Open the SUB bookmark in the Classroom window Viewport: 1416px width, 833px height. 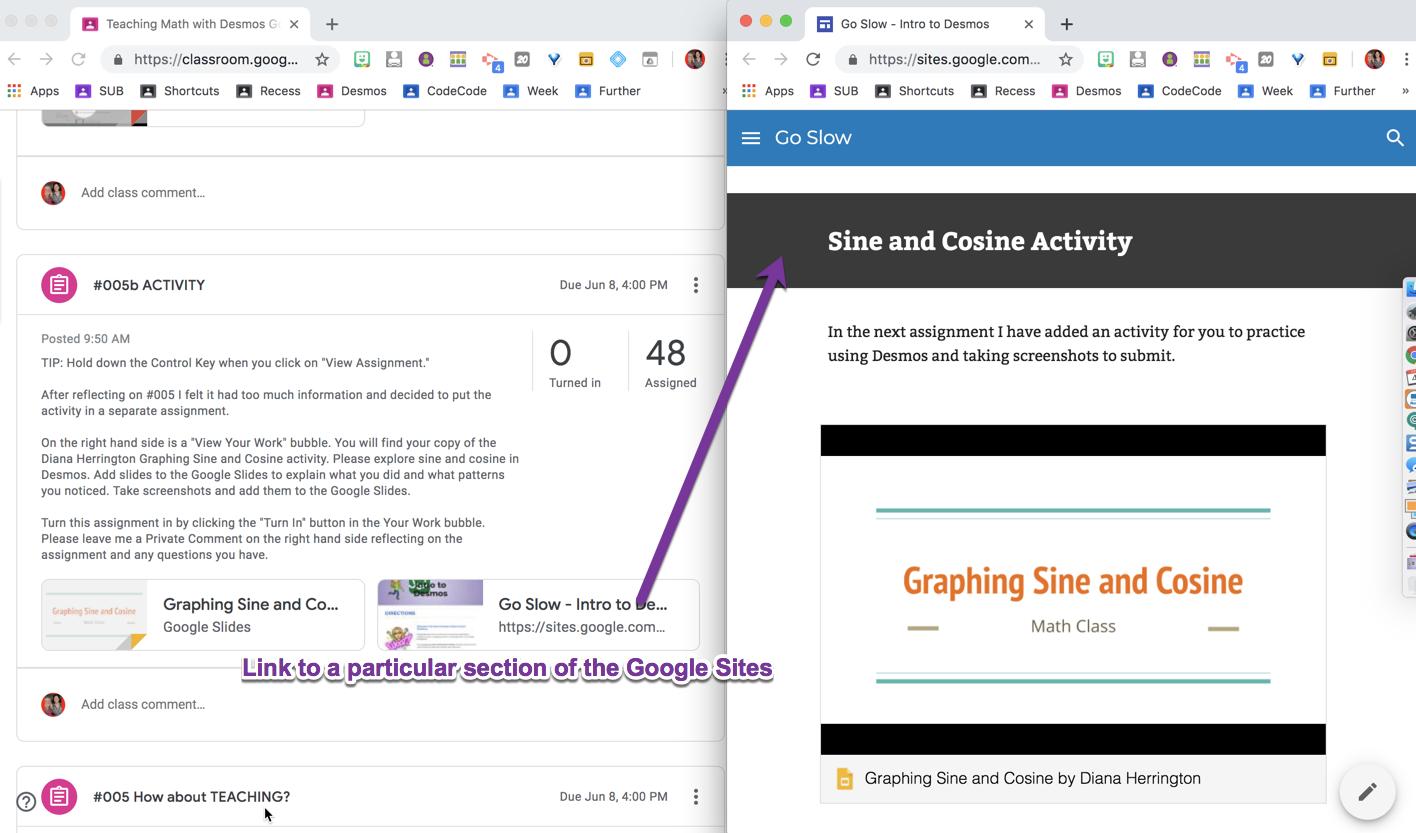tap(99, 91)
